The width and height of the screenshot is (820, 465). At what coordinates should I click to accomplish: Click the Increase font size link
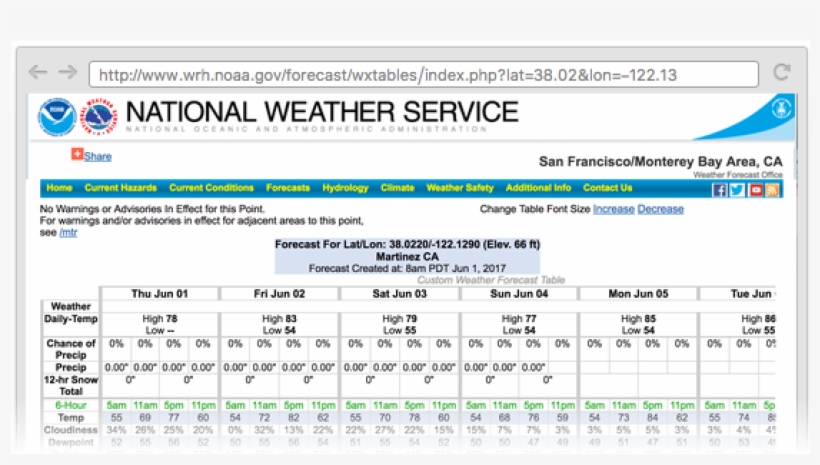(x=613, y=209)
